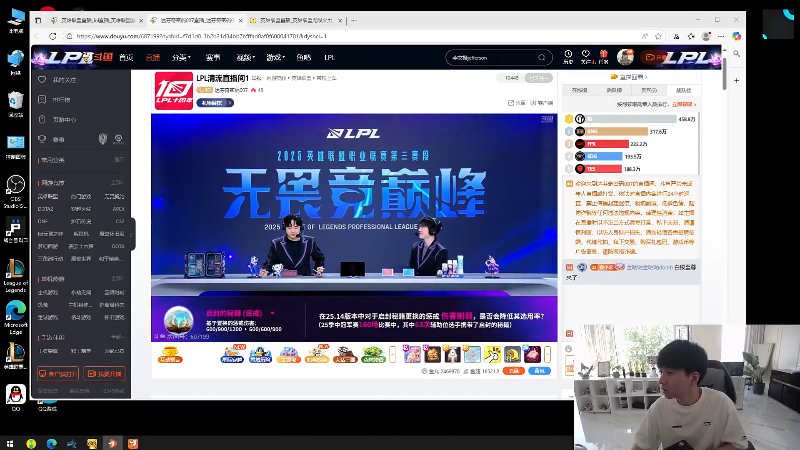Screen dimensions: 800x450
Task: Open the 鱼吧 menu item
Action: [x=304, y=58]
